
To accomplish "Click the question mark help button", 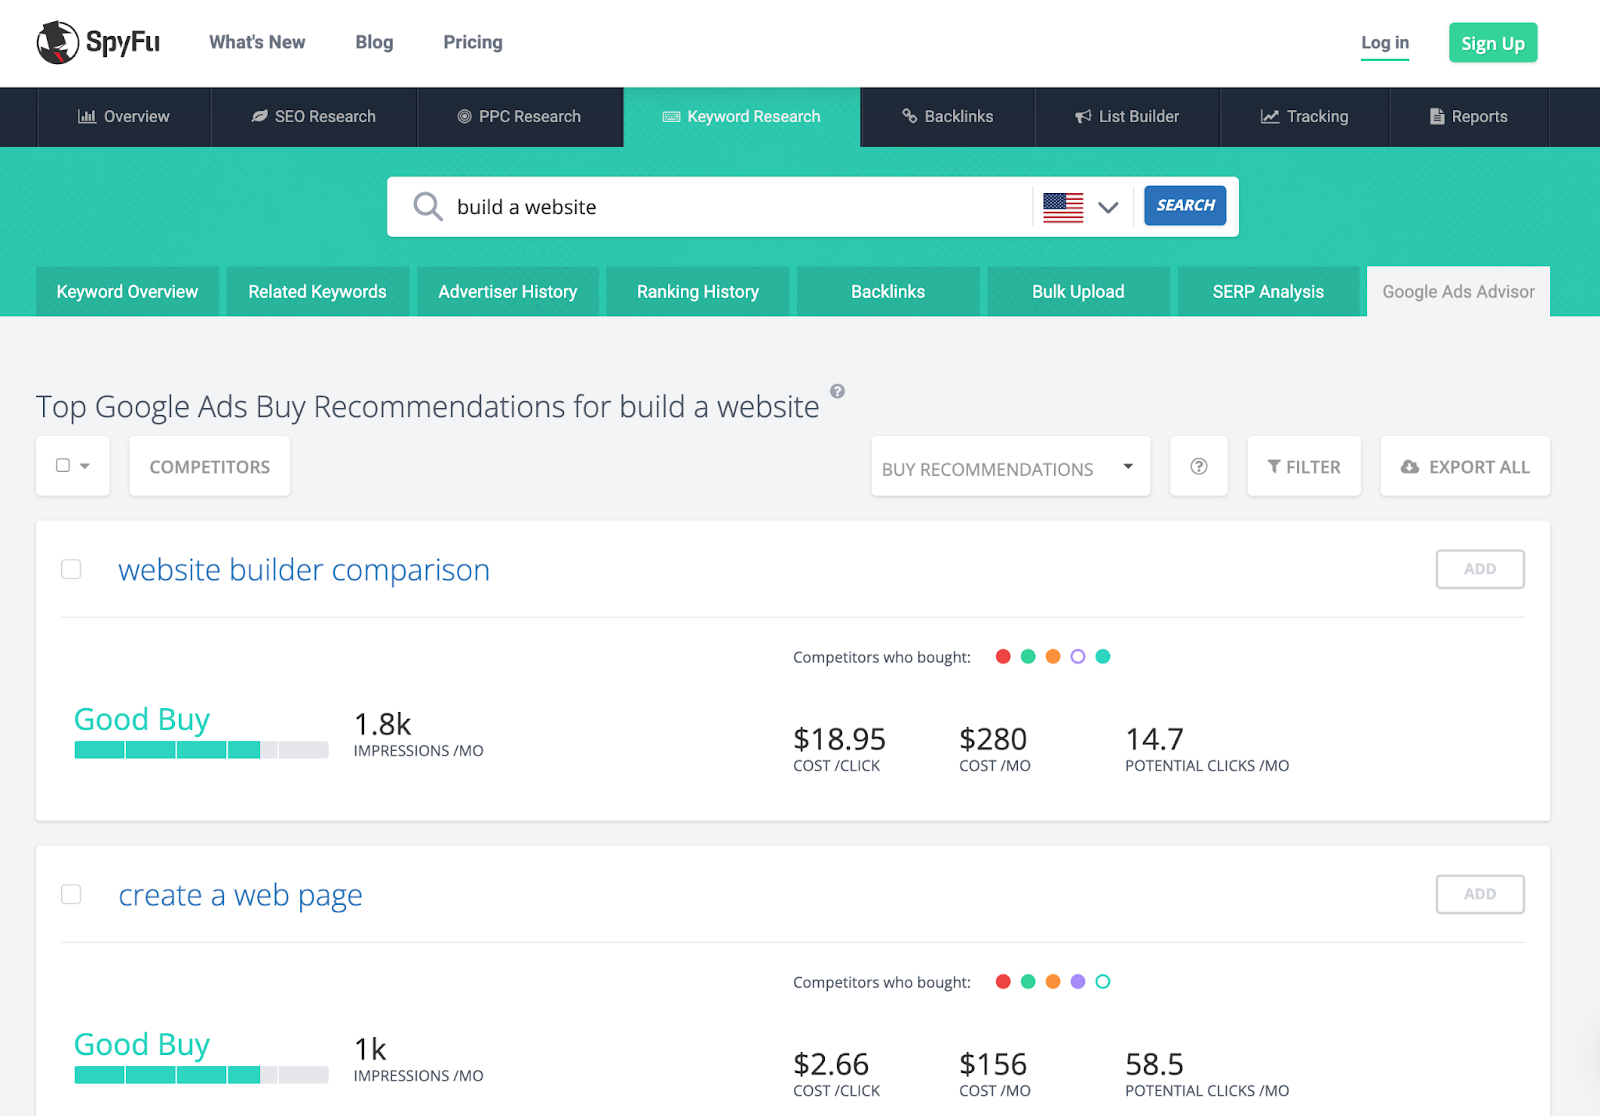I will coord(1199,466).
